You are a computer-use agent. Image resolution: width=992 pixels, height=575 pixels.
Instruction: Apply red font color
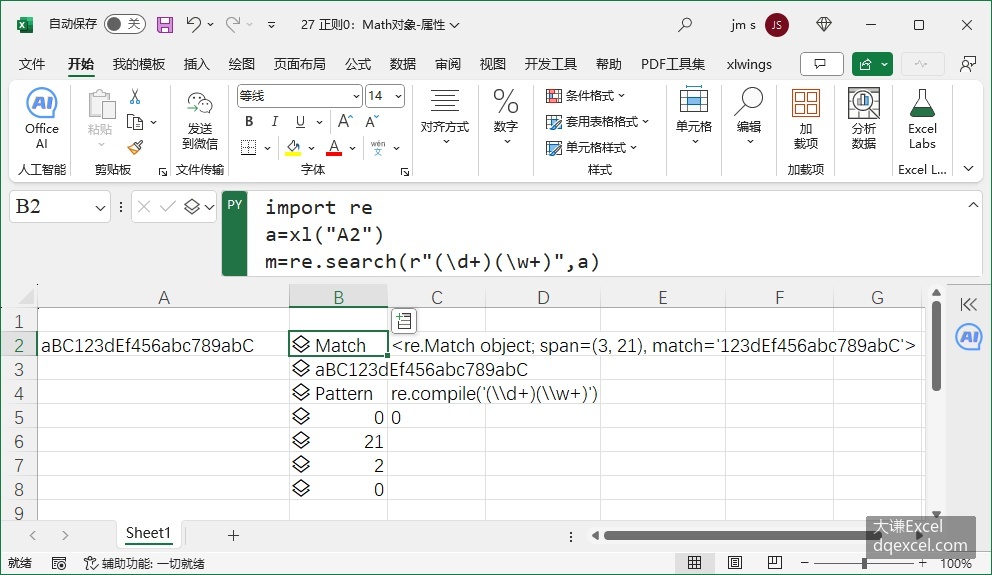coord(334,148)
